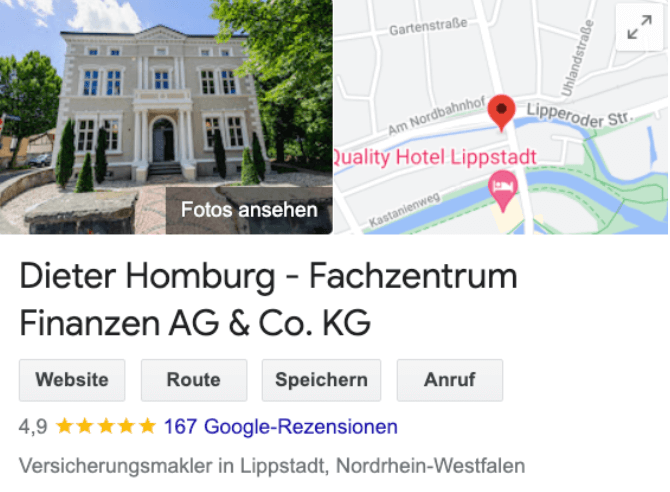
Task: Click Fotos ansehen overlay
Action: point(249,210)
